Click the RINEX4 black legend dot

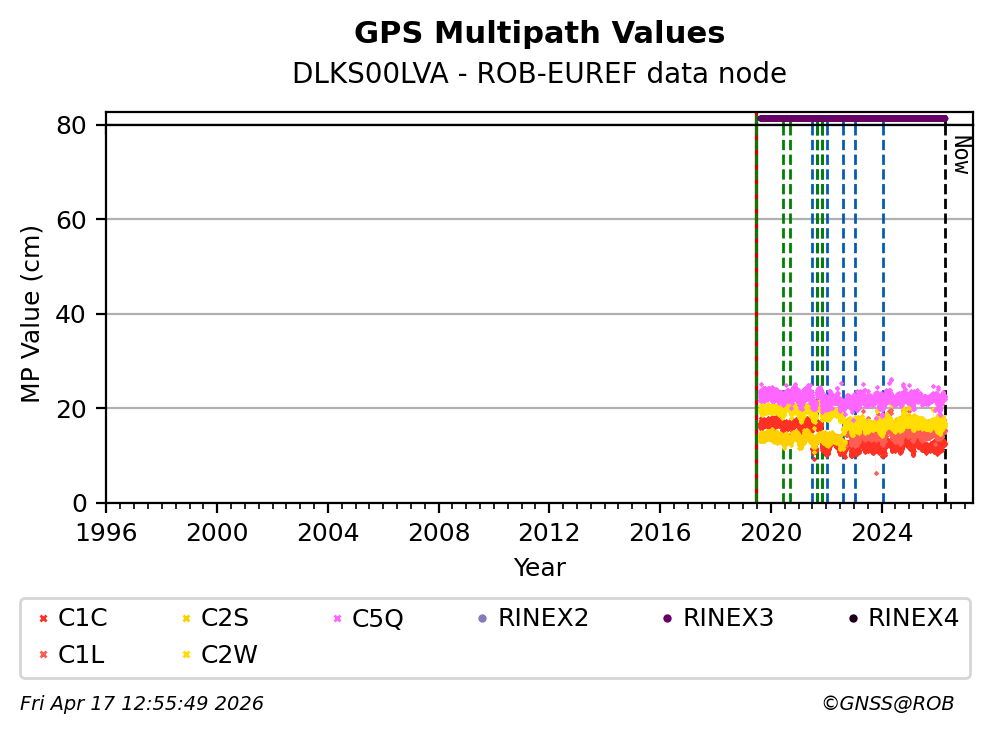(853, 619)
